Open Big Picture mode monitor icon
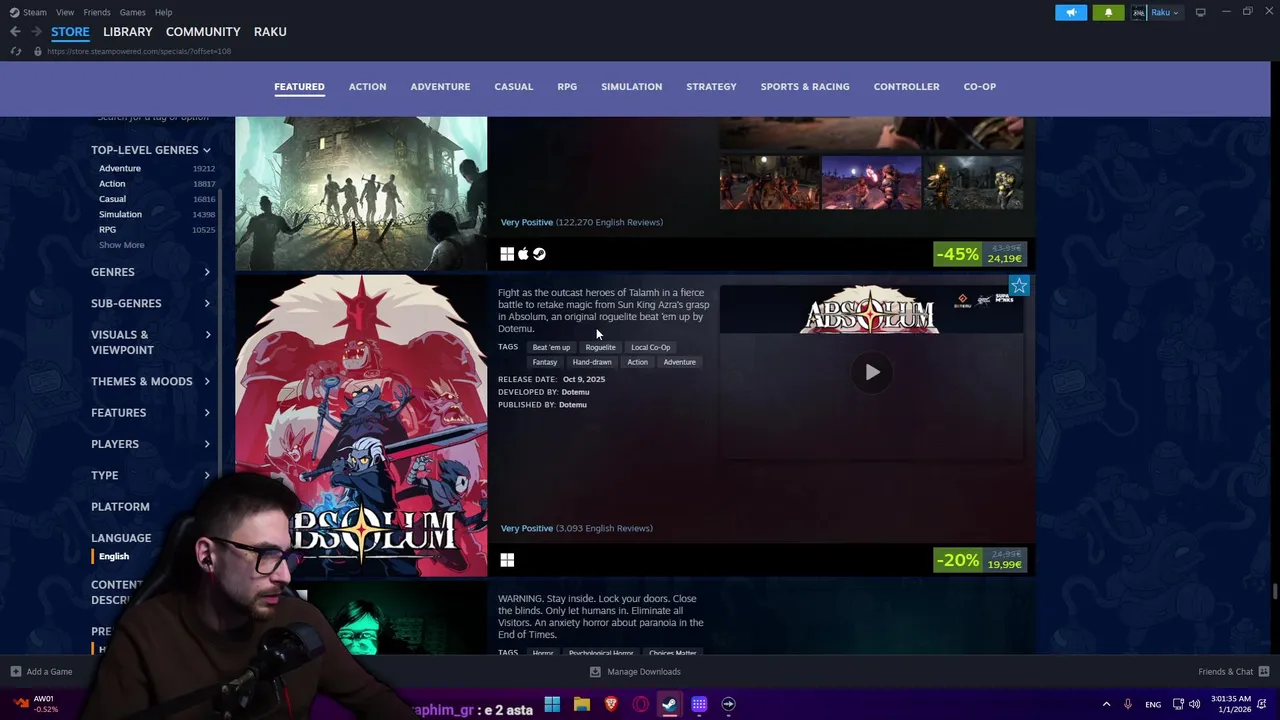Viewport: 1280px width, 720px height. coord(1200,12)
